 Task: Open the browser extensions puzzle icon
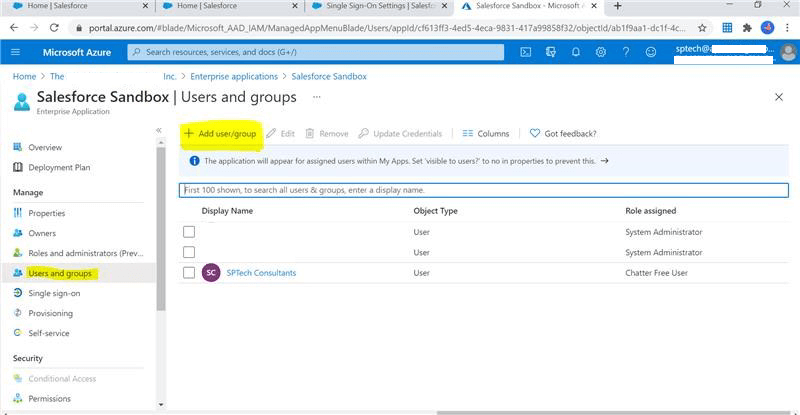coord(747,28)
